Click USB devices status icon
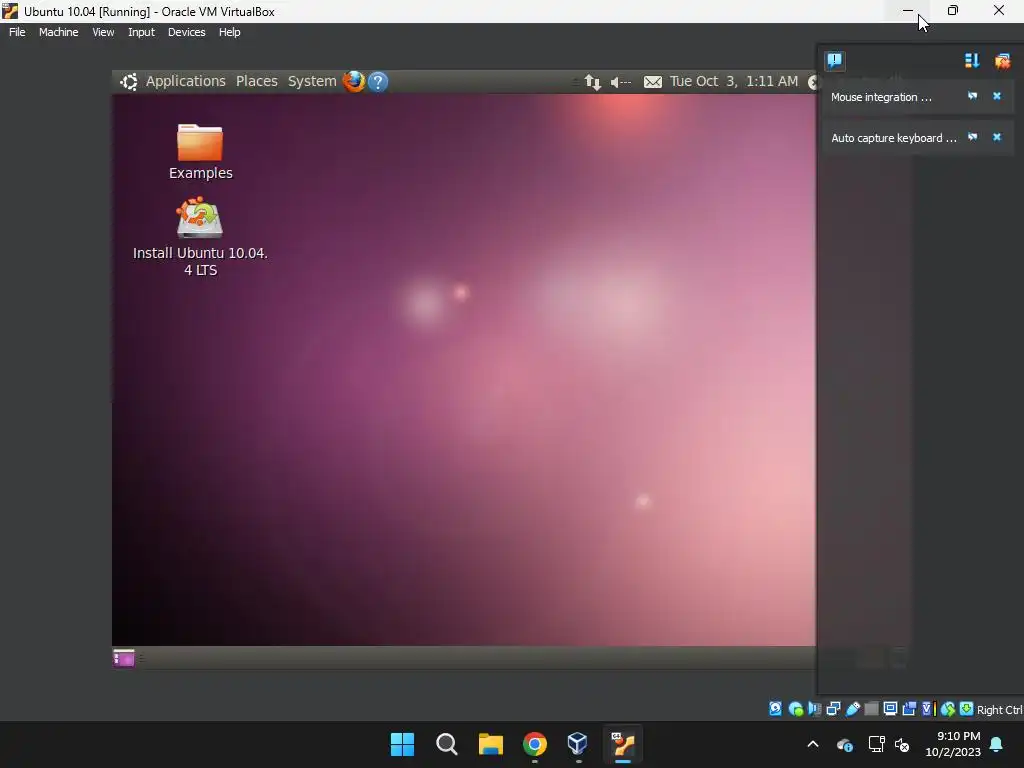Viewport: 1024px width, 768px height. (852, 709)
